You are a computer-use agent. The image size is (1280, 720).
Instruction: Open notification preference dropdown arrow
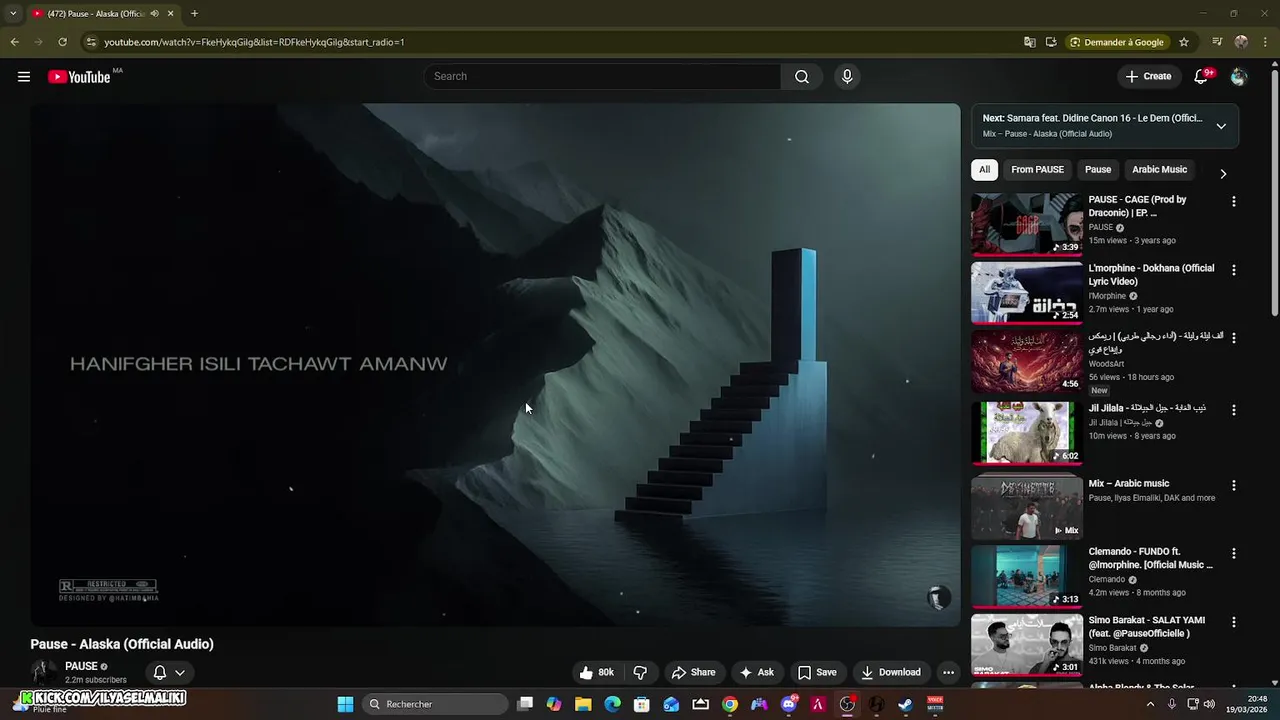pos(180,672)
